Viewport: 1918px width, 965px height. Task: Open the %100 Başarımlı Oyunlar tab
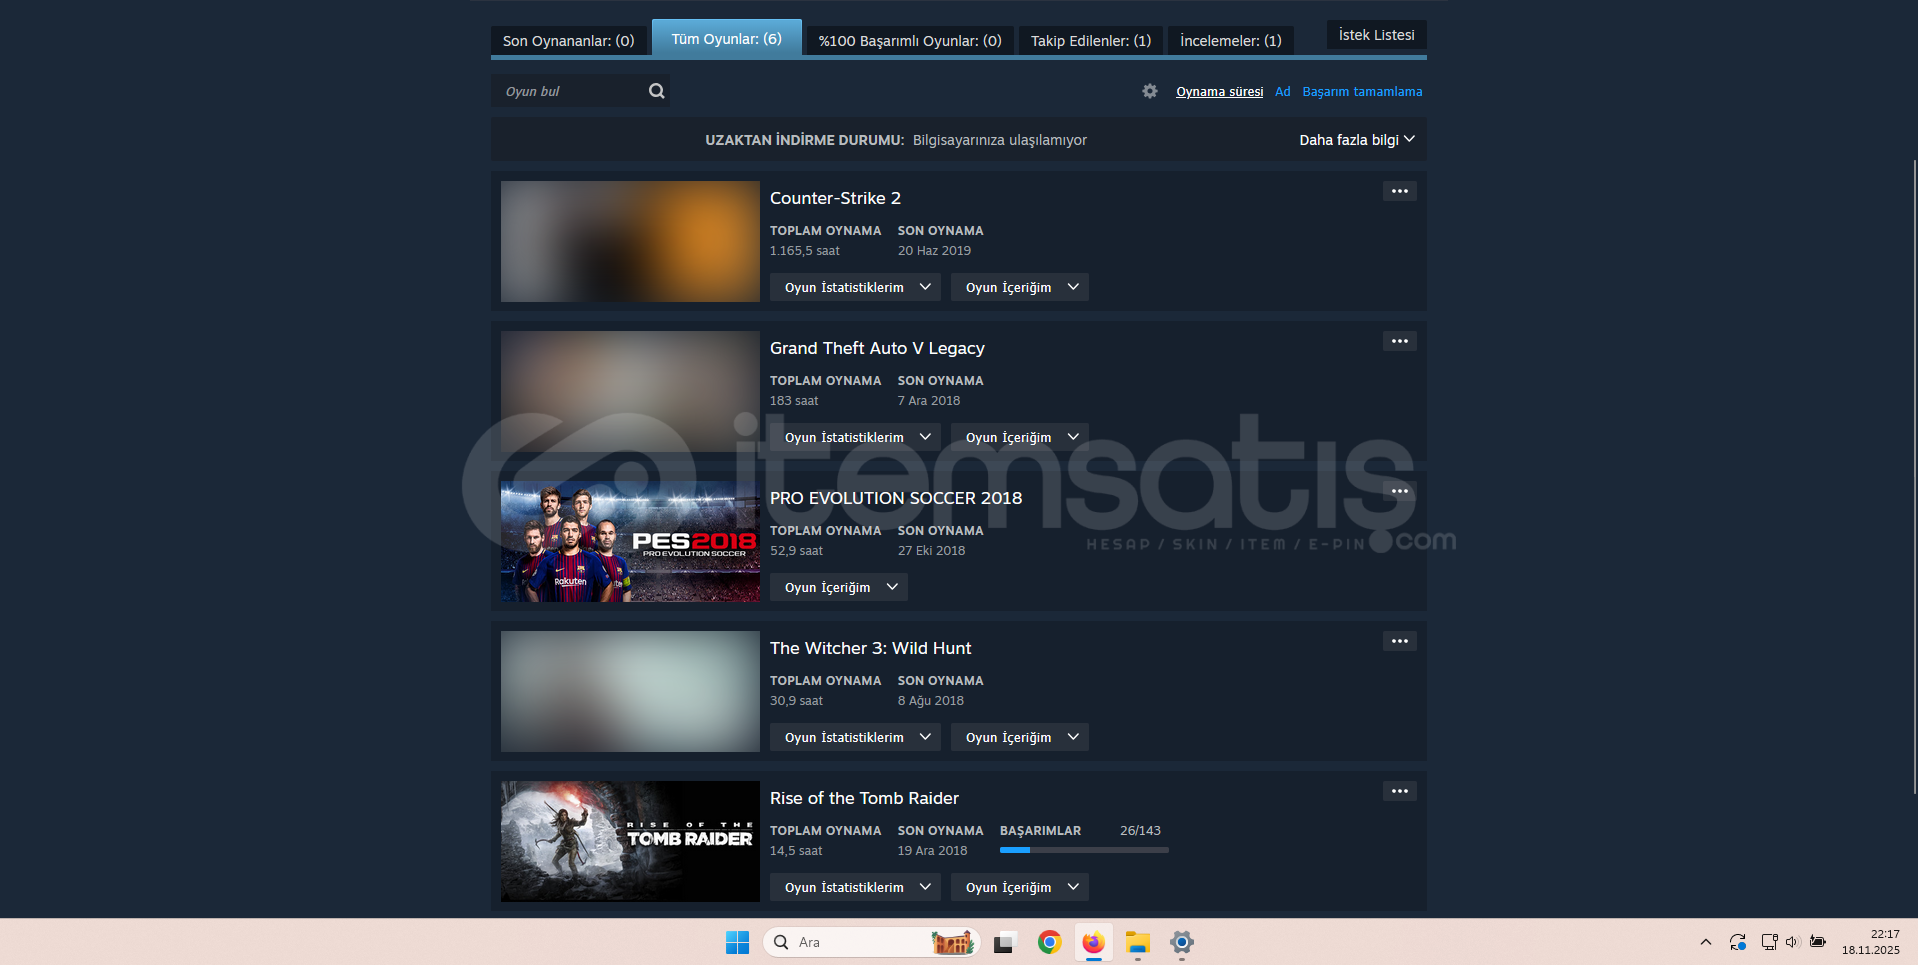[910, 41]
